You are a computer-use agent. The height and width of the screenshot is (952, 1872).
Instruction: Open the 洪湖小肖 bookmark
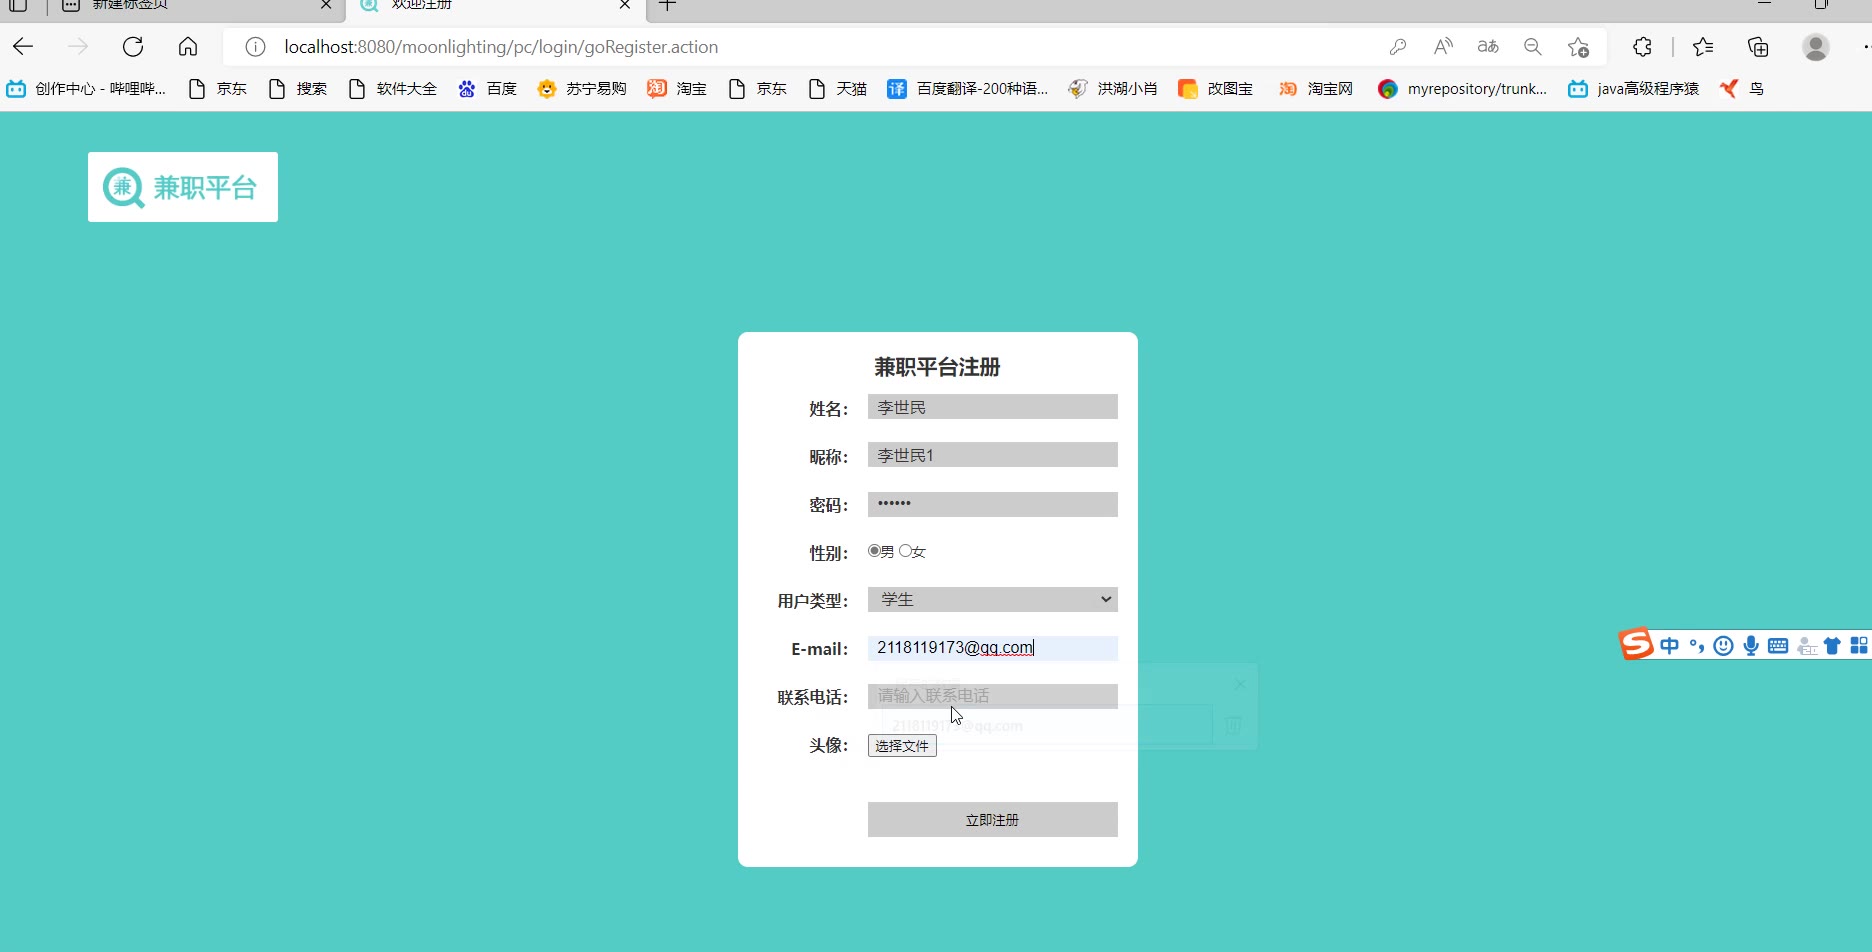tap(1113, 89)
